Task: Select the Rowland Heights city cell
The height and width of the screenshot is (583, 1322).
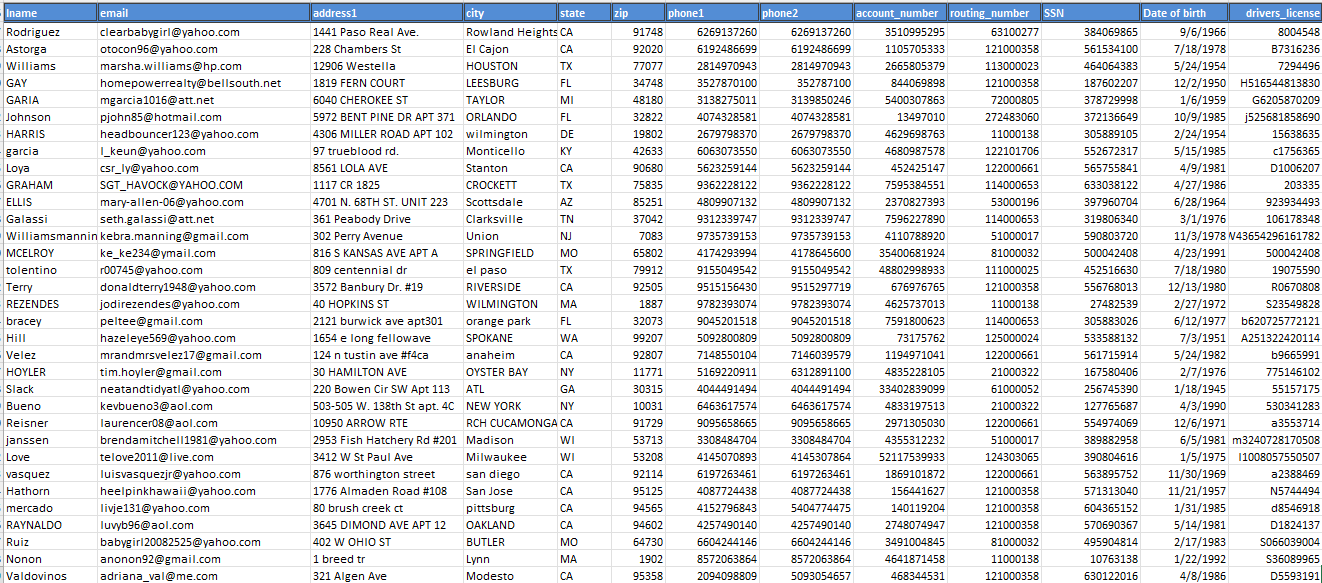Action: 510,32
